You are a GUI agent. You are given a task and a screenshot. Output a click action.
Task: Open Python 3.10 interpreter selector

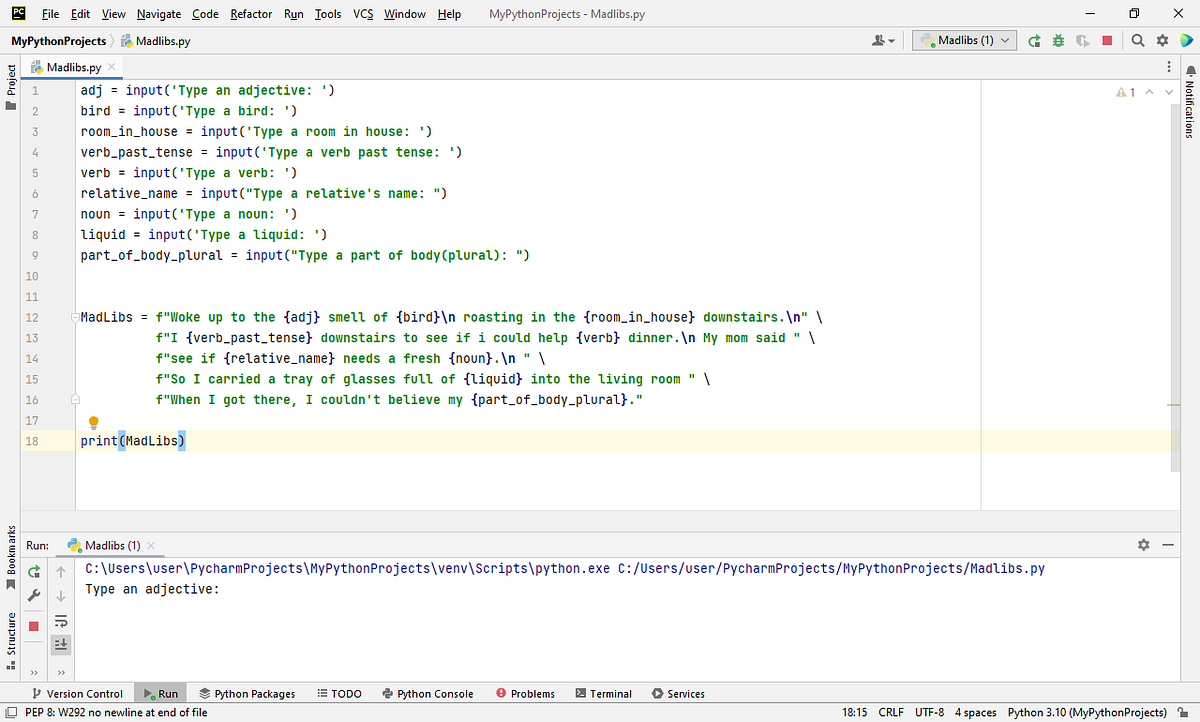point(1087,713)
